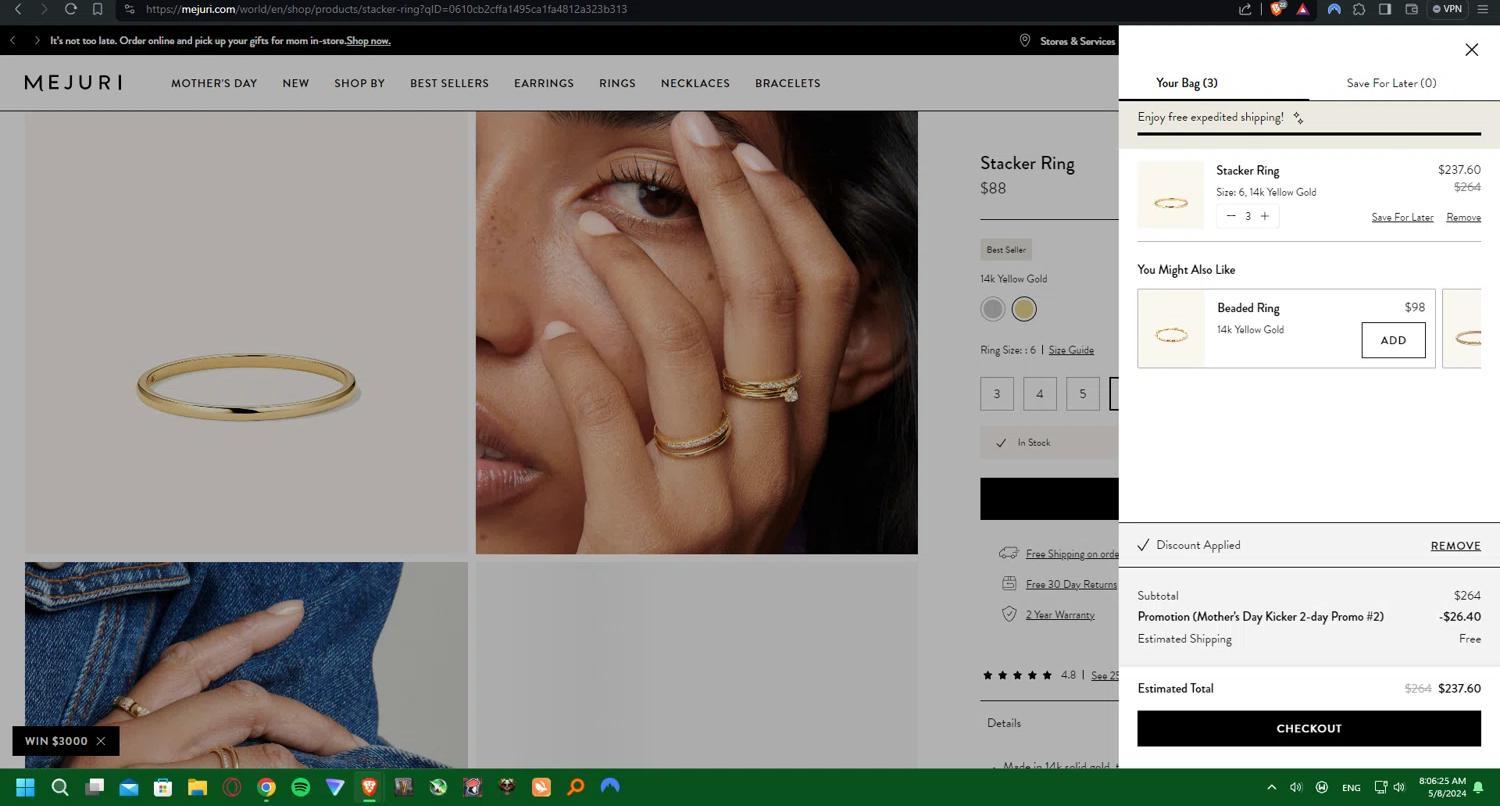
Task: Remove Stacker Ring from bag
Action: pyautogui.click(x=1463, y=217)
